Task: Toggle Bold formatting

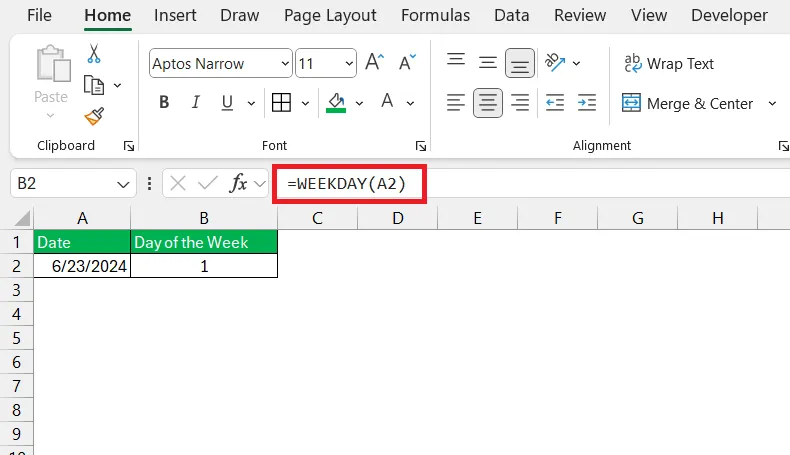Action: click(164, 103)
